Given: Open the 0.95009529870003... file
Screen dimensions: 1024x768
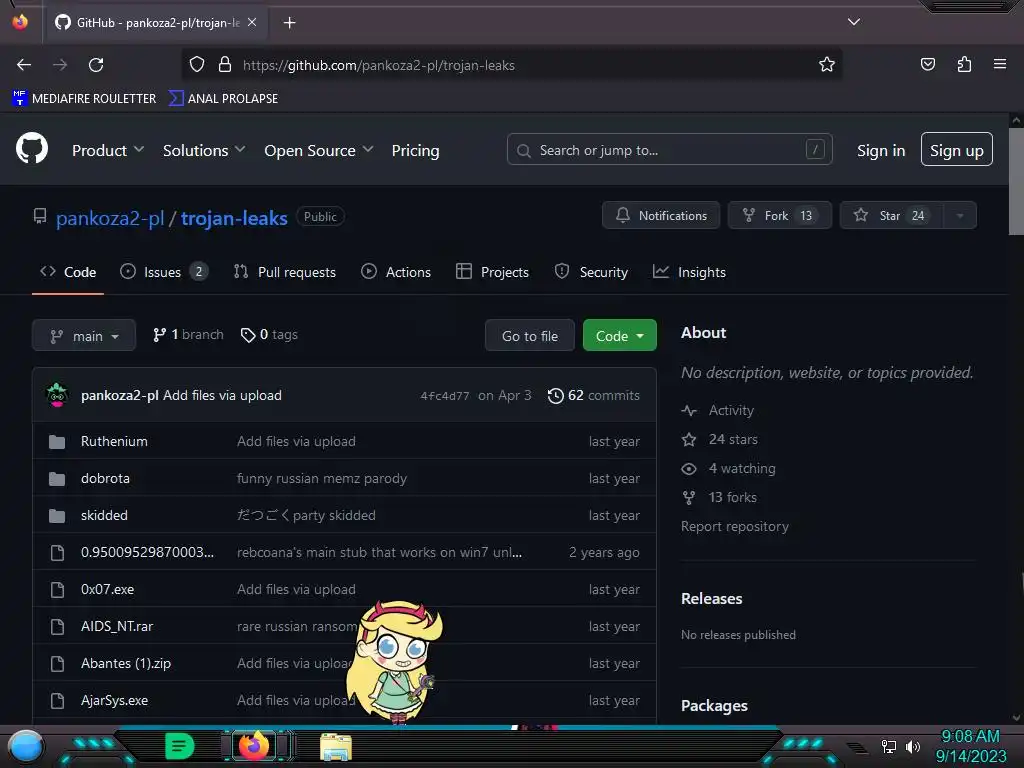Looking at the screenshot, I should click(x=148, y=552).
